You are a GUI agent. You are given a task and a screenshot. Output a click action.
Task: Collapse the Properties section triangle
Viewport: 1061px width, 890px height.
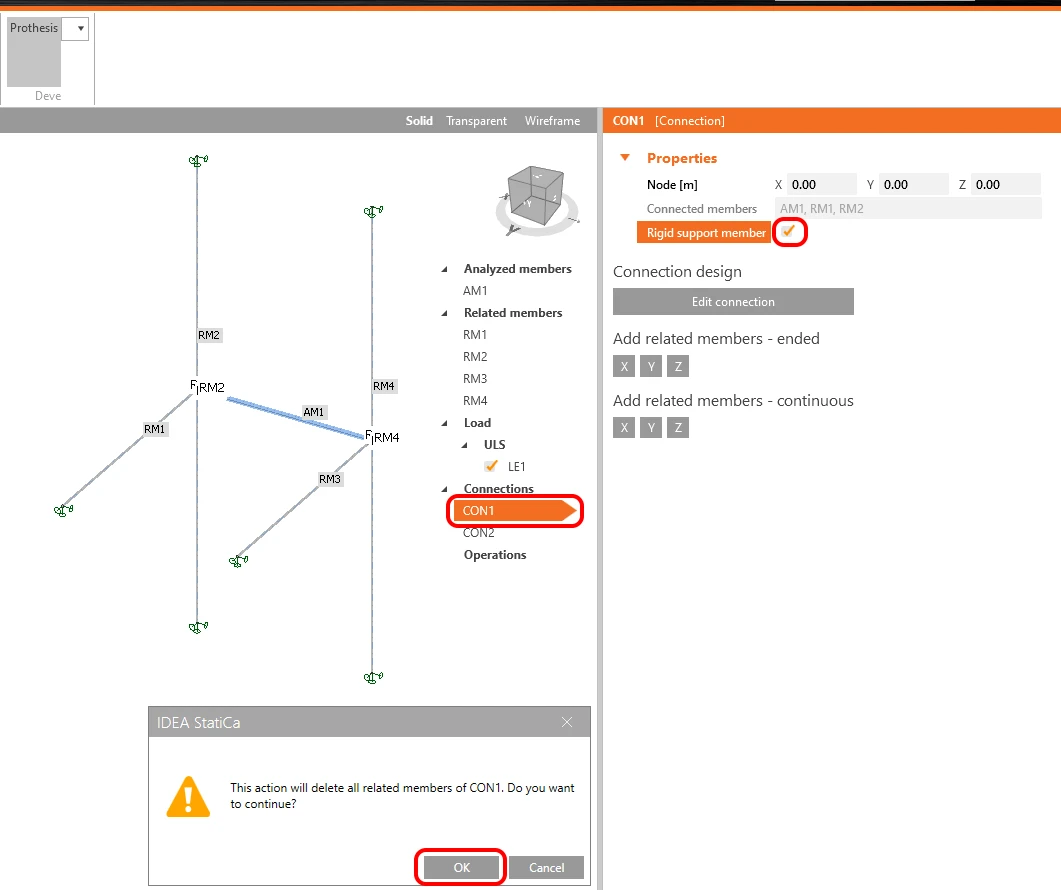pyautogui.click(x=625, y=158)
